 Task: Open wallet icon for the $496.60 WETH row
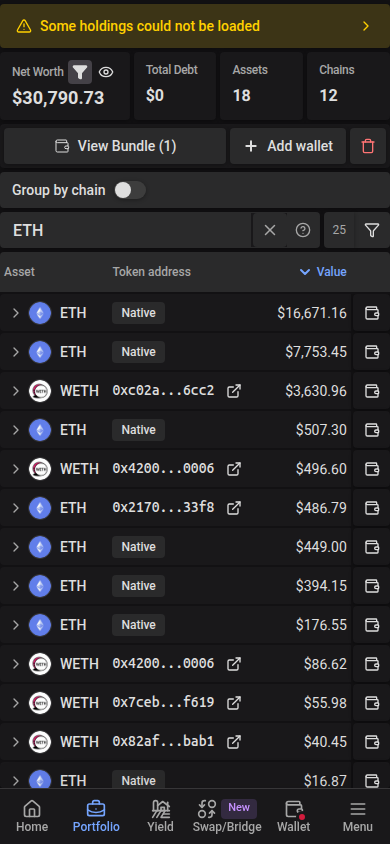(x=372, y=469)
